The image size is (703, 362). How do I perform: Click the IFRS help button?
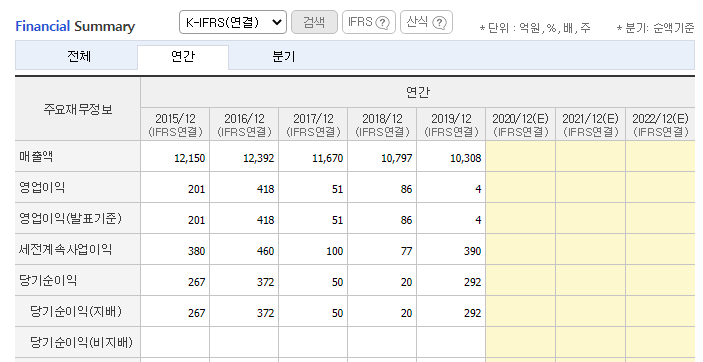369,22
